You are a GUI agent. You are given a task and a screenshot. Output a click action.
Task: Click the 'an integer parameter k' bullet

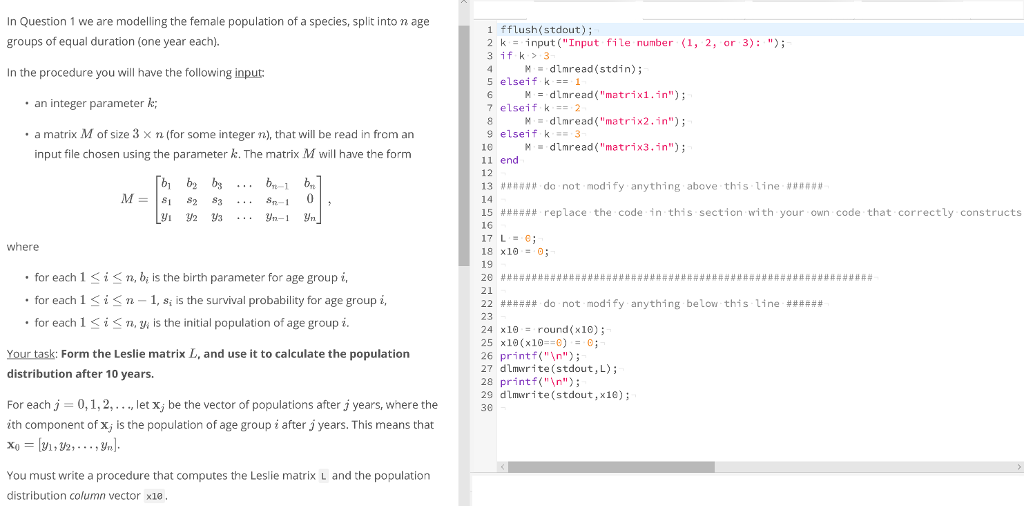pyautogui.click(x=96, y=104)
